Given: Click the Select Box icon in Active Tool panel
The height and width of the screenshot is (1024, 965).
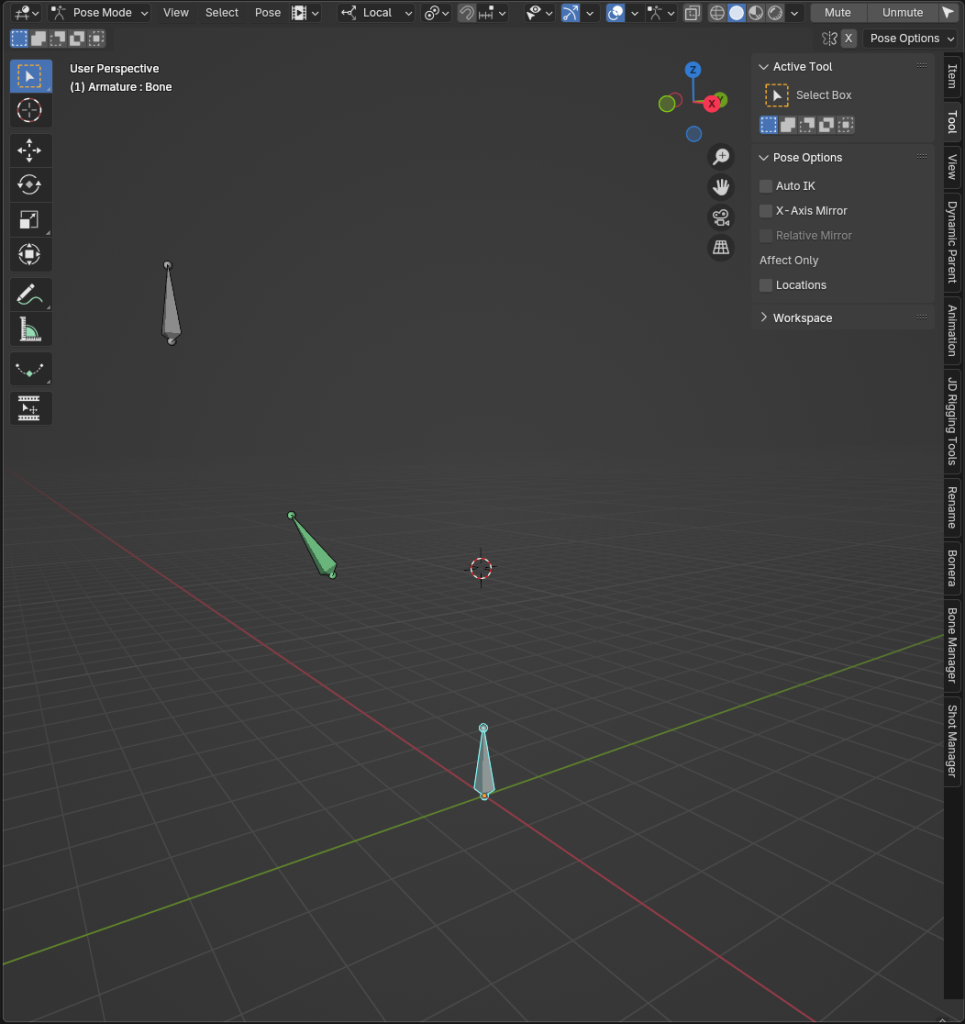Looking at the screenshot, I should [x=776, y=95].
